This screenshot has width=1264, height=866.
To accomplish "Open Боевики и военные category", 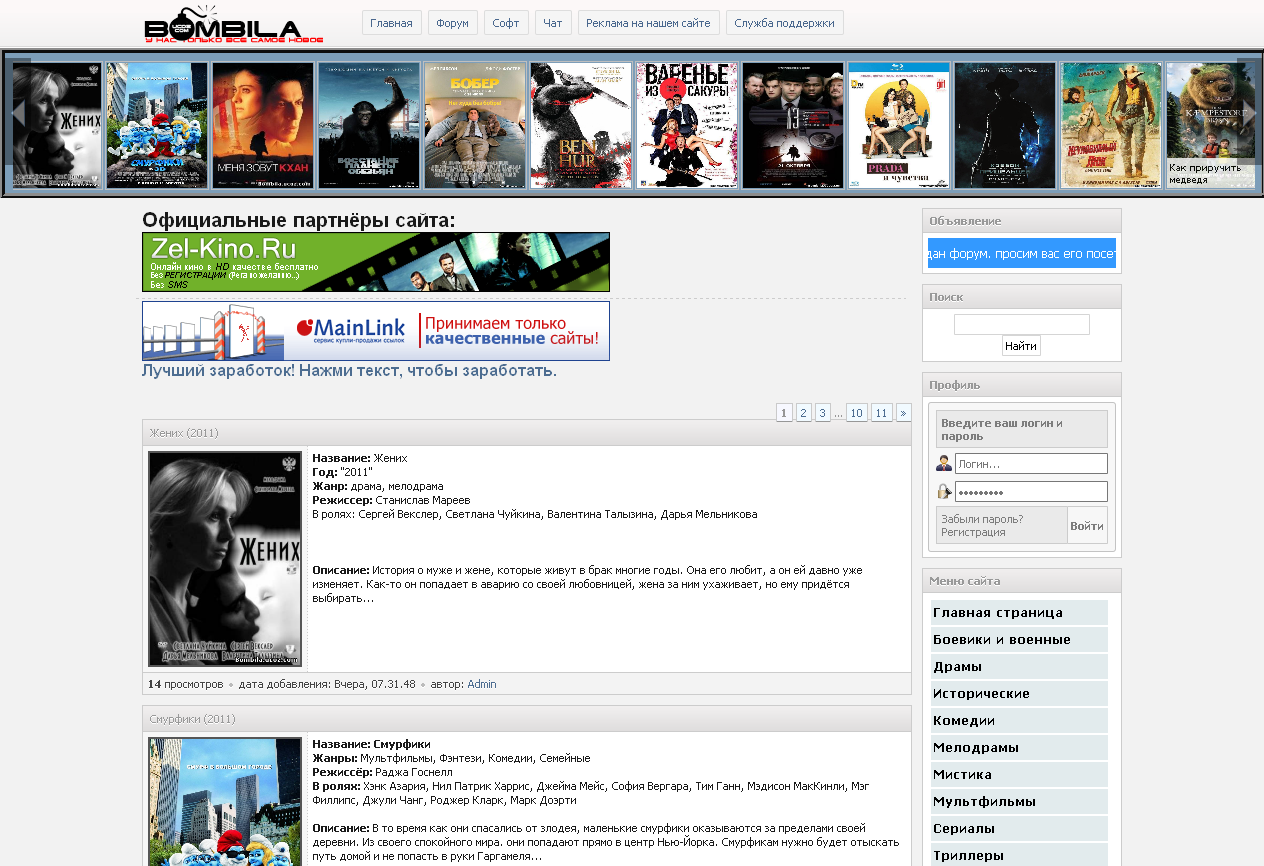I will 1019,640.
